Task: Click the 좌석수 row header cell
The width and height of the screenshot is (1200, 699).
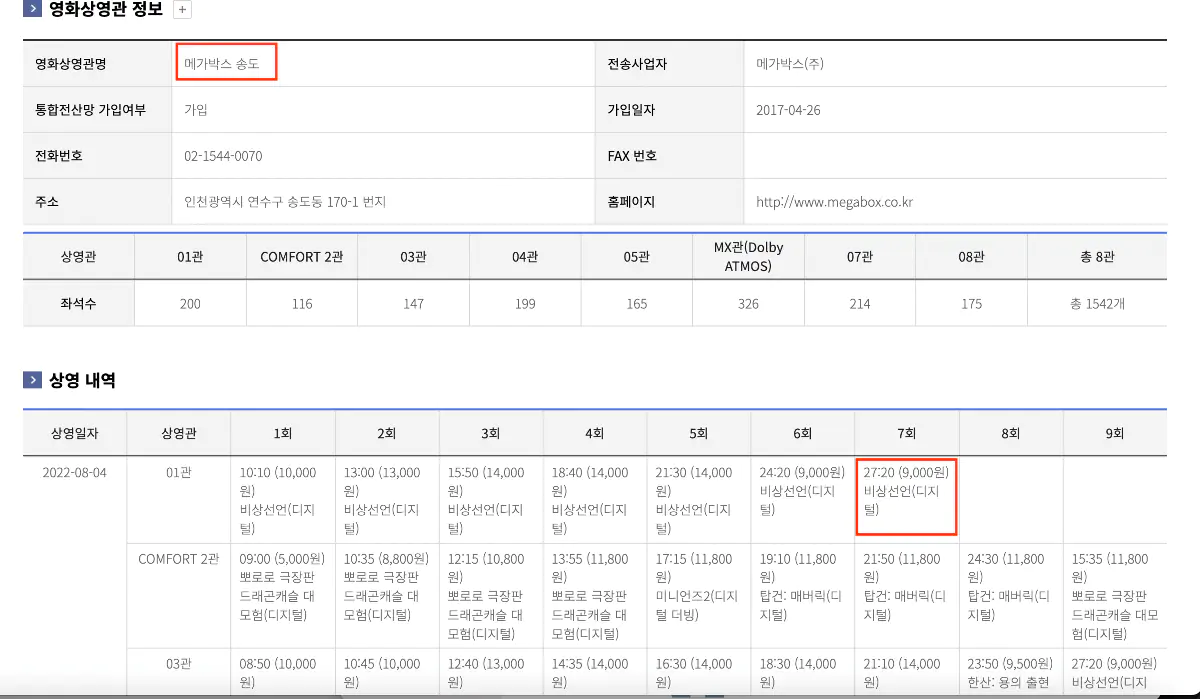Action: (77, 301)
